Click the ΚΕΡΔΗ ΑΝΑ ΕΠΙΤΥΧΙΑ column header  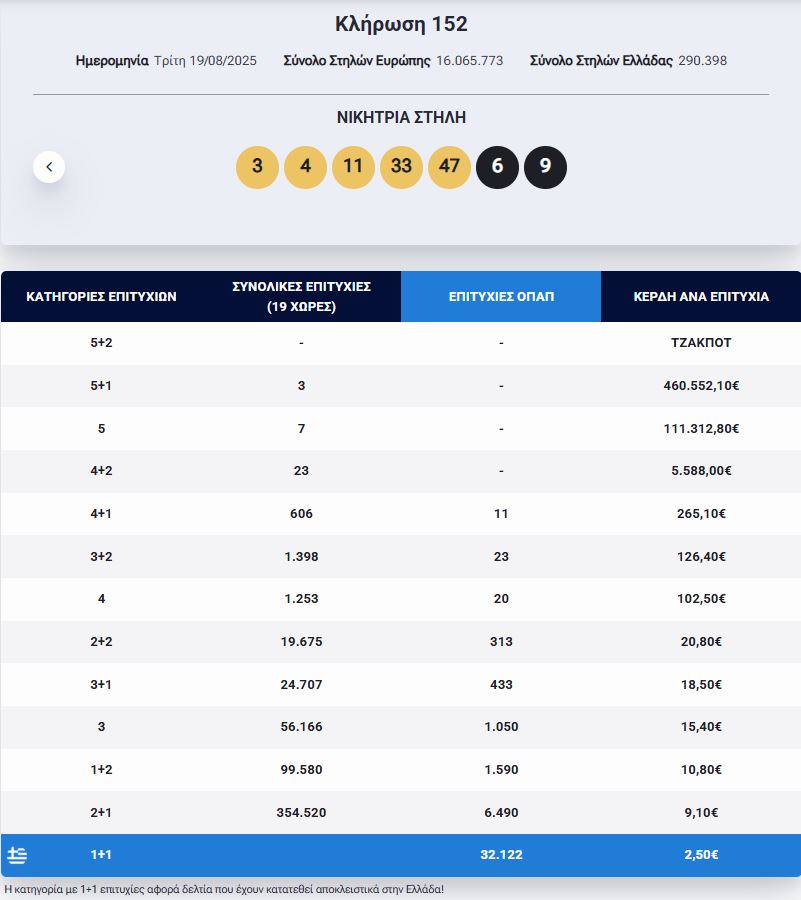(701, 297)
